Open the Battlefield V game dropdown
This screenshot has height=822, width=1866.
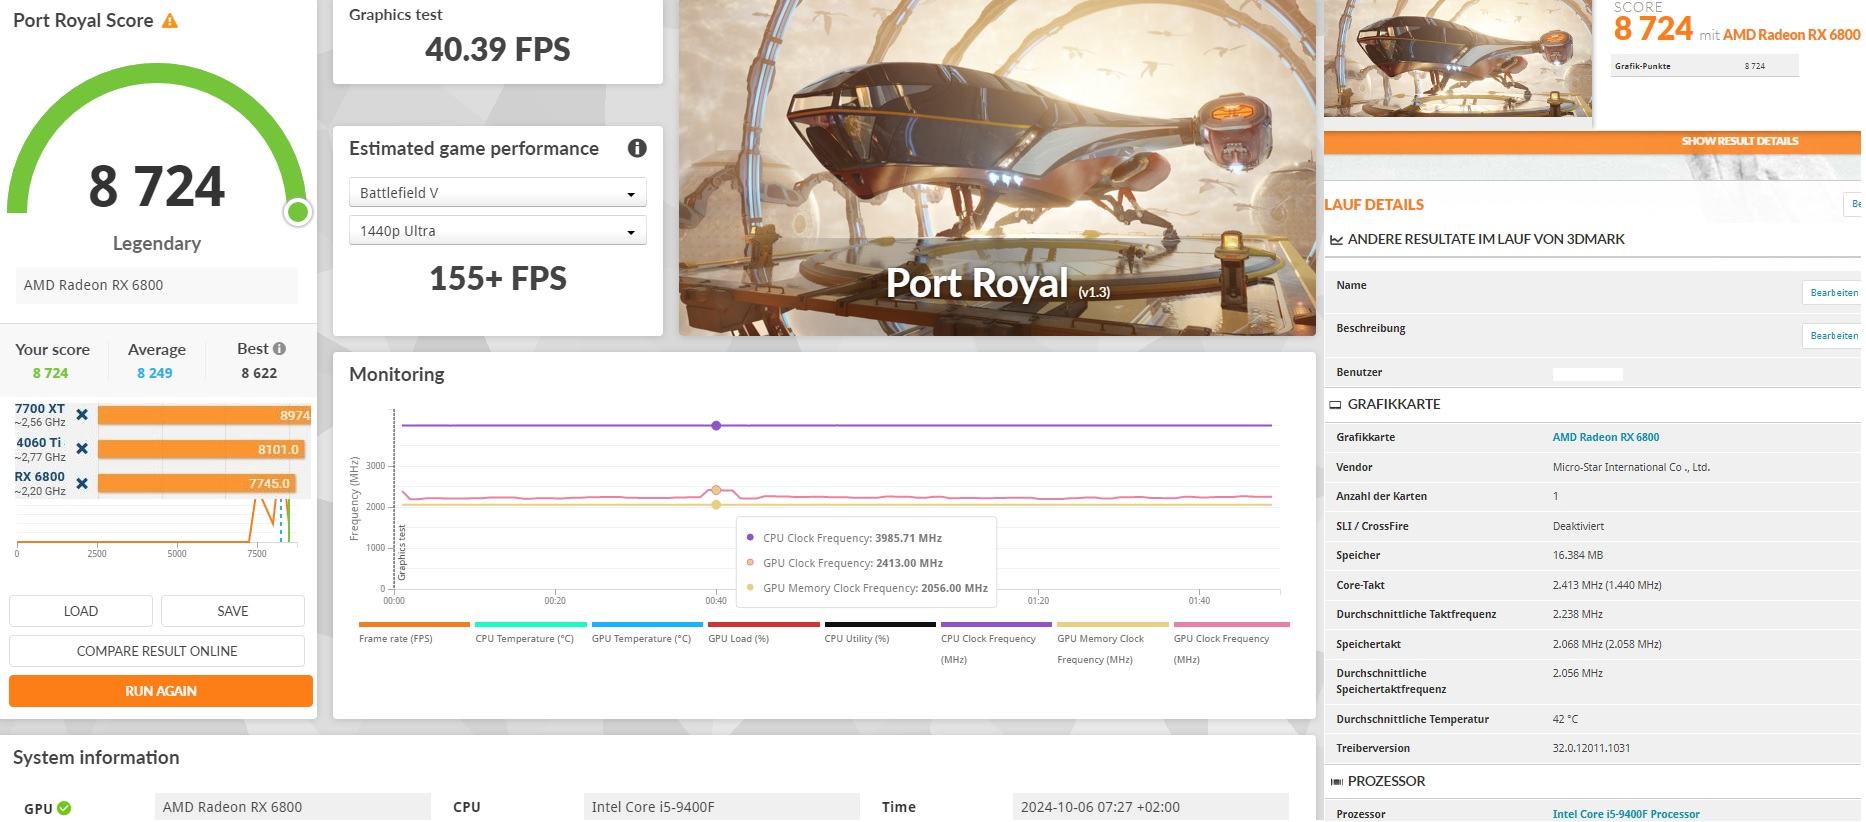(497, 193)
